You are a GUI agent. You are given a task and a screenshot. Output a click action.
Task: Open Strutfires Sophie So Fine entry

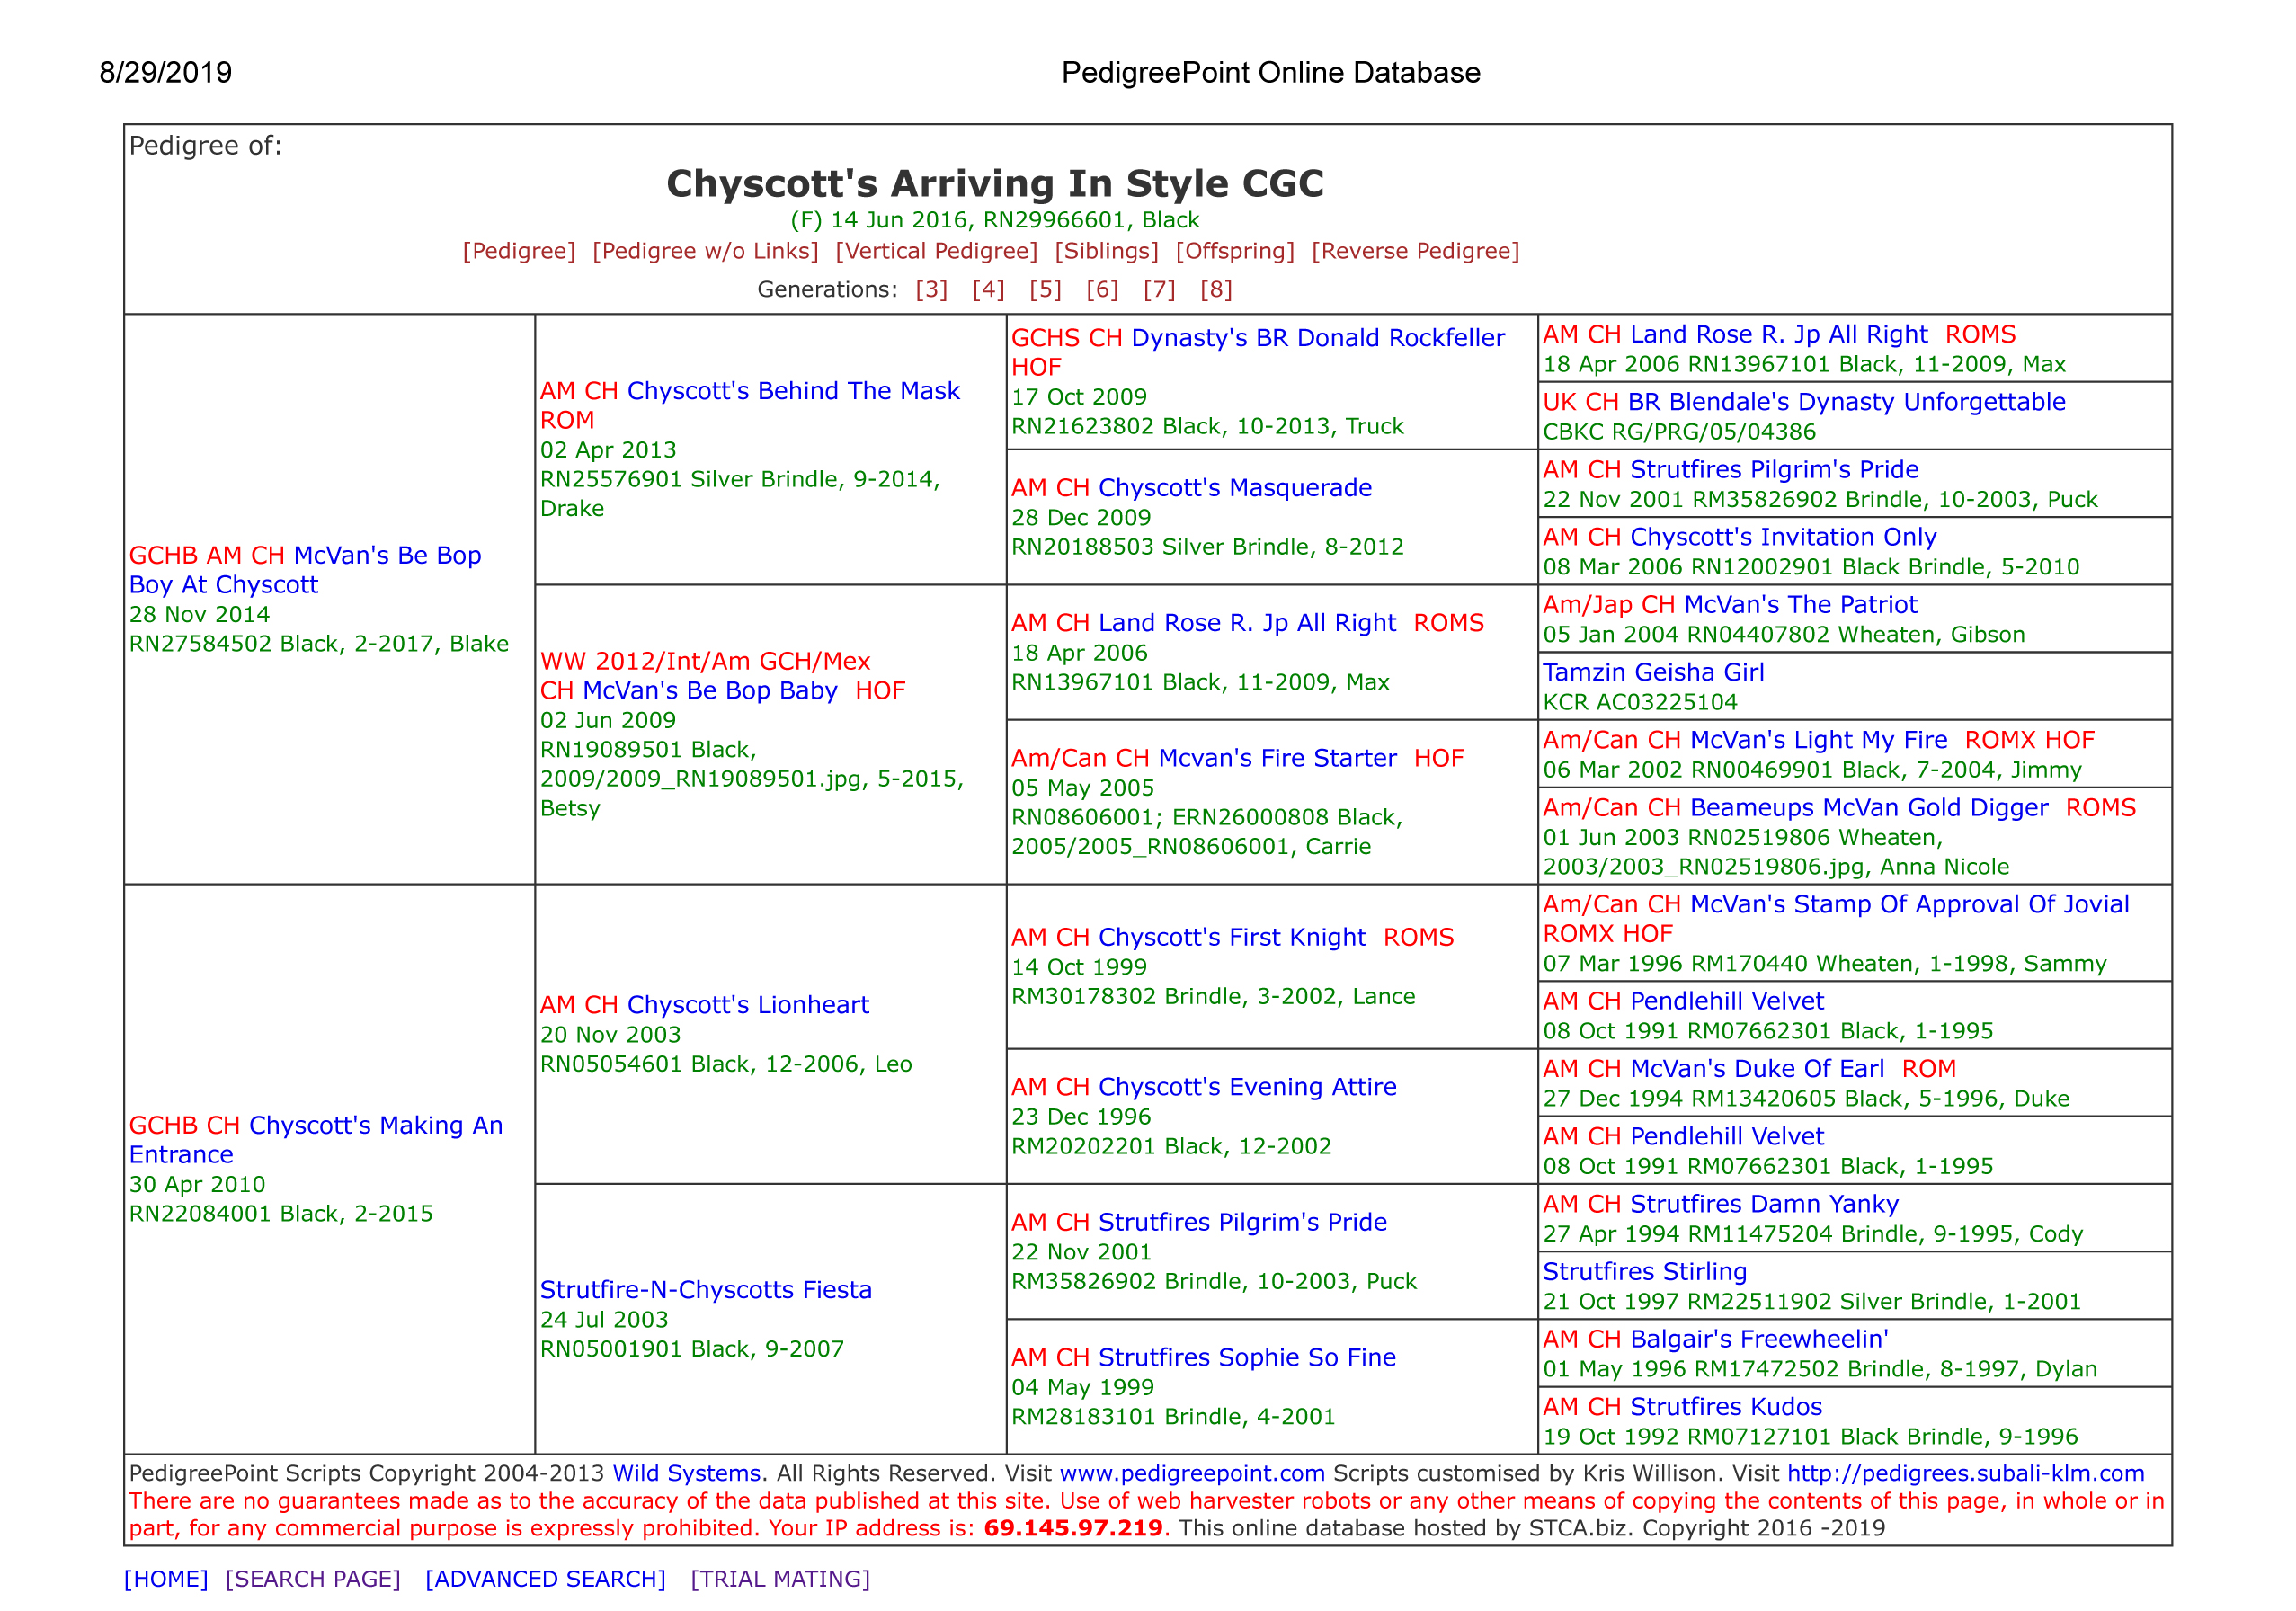(1247, 1357)
